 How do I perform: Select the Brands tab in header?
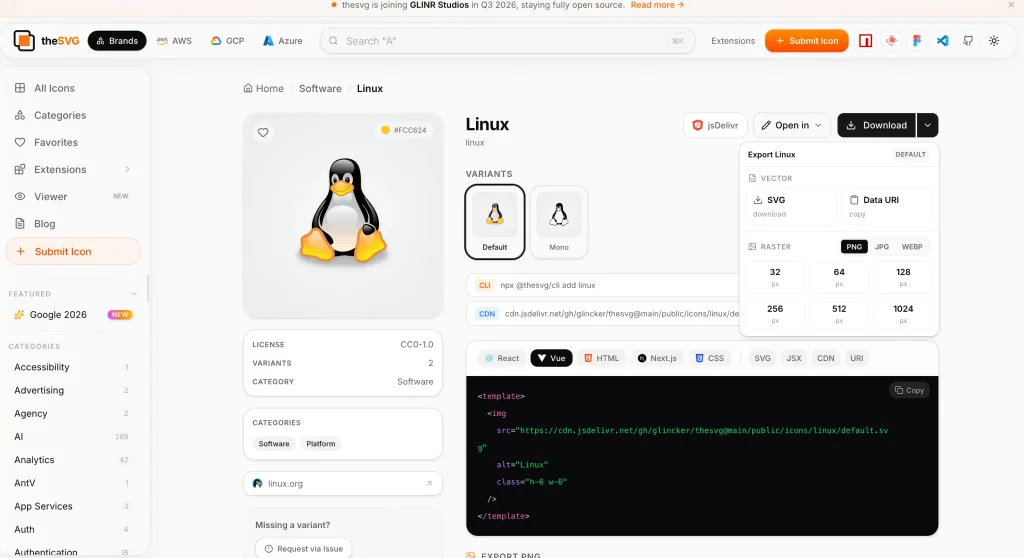pos(117,41)
